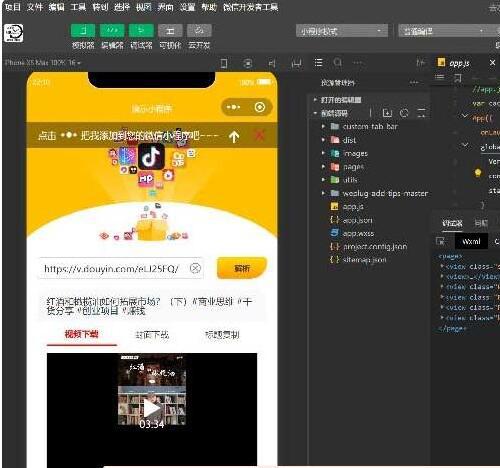
Task: Open the 设置 menu
Action: [x=187, y=7]
